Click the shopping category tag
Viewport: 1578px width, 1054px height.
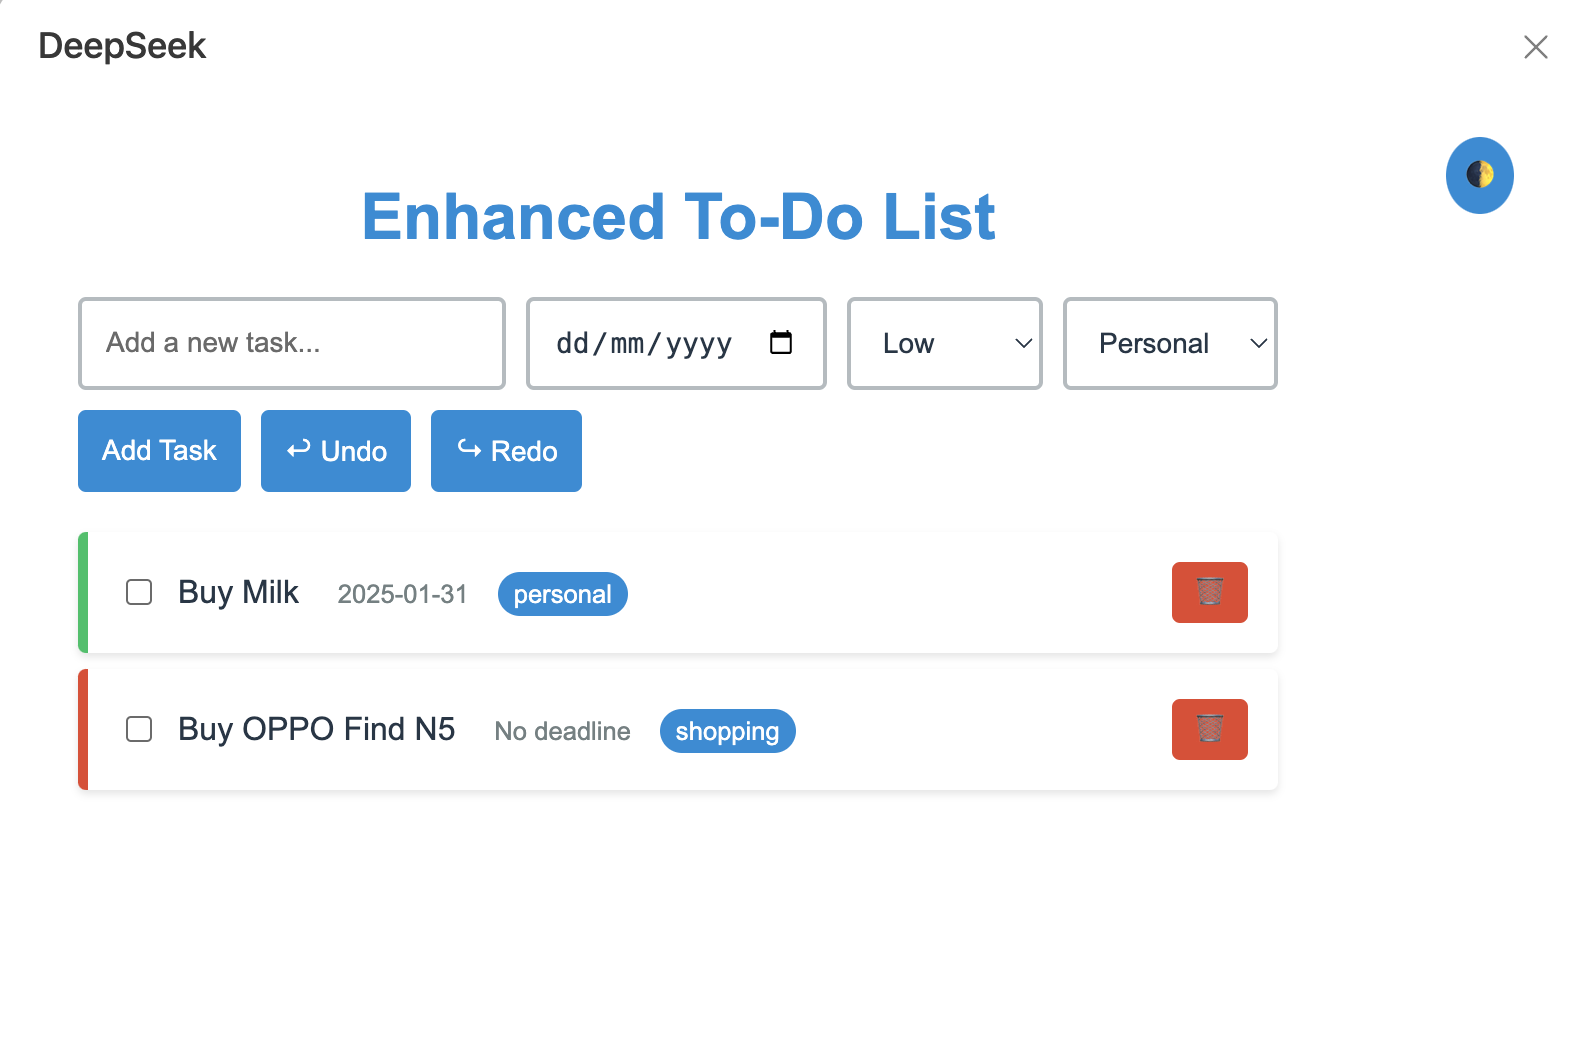click(x=727, y=731)
